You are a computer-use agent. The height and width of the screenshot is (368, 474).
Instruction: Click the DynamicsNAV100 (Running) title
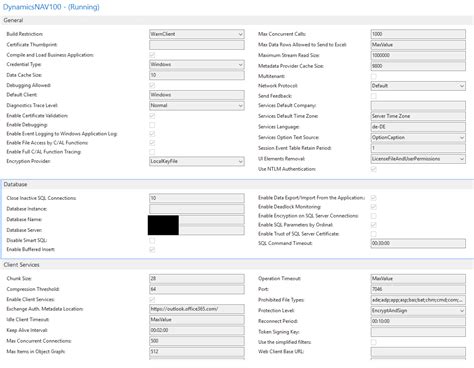tap(51, 7)
